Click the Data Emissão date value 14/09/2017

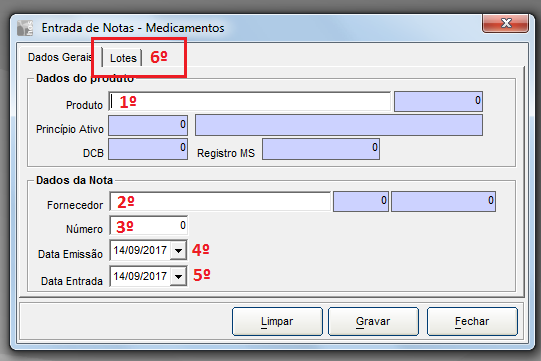tap(140, 250)
